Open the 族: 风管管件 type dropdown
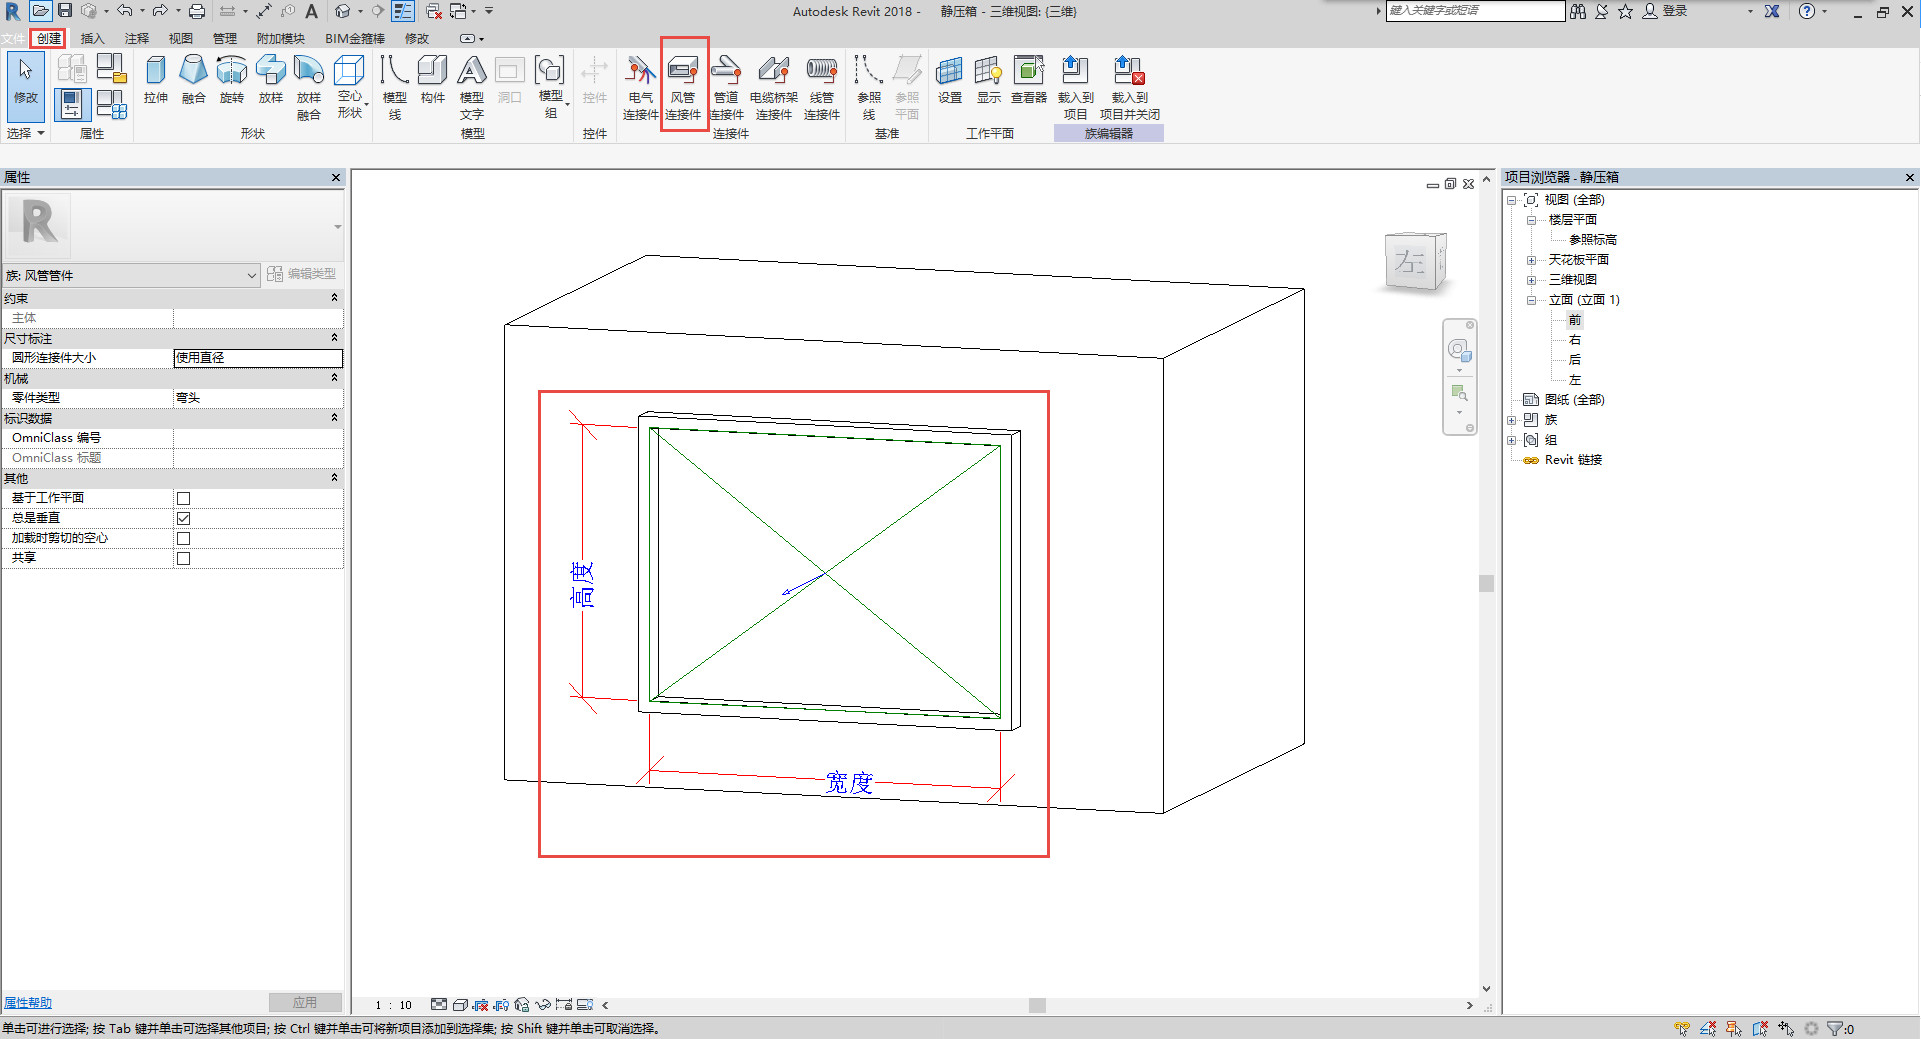Viewport: 1921px width, 1039px height. (x=132, y=275)
